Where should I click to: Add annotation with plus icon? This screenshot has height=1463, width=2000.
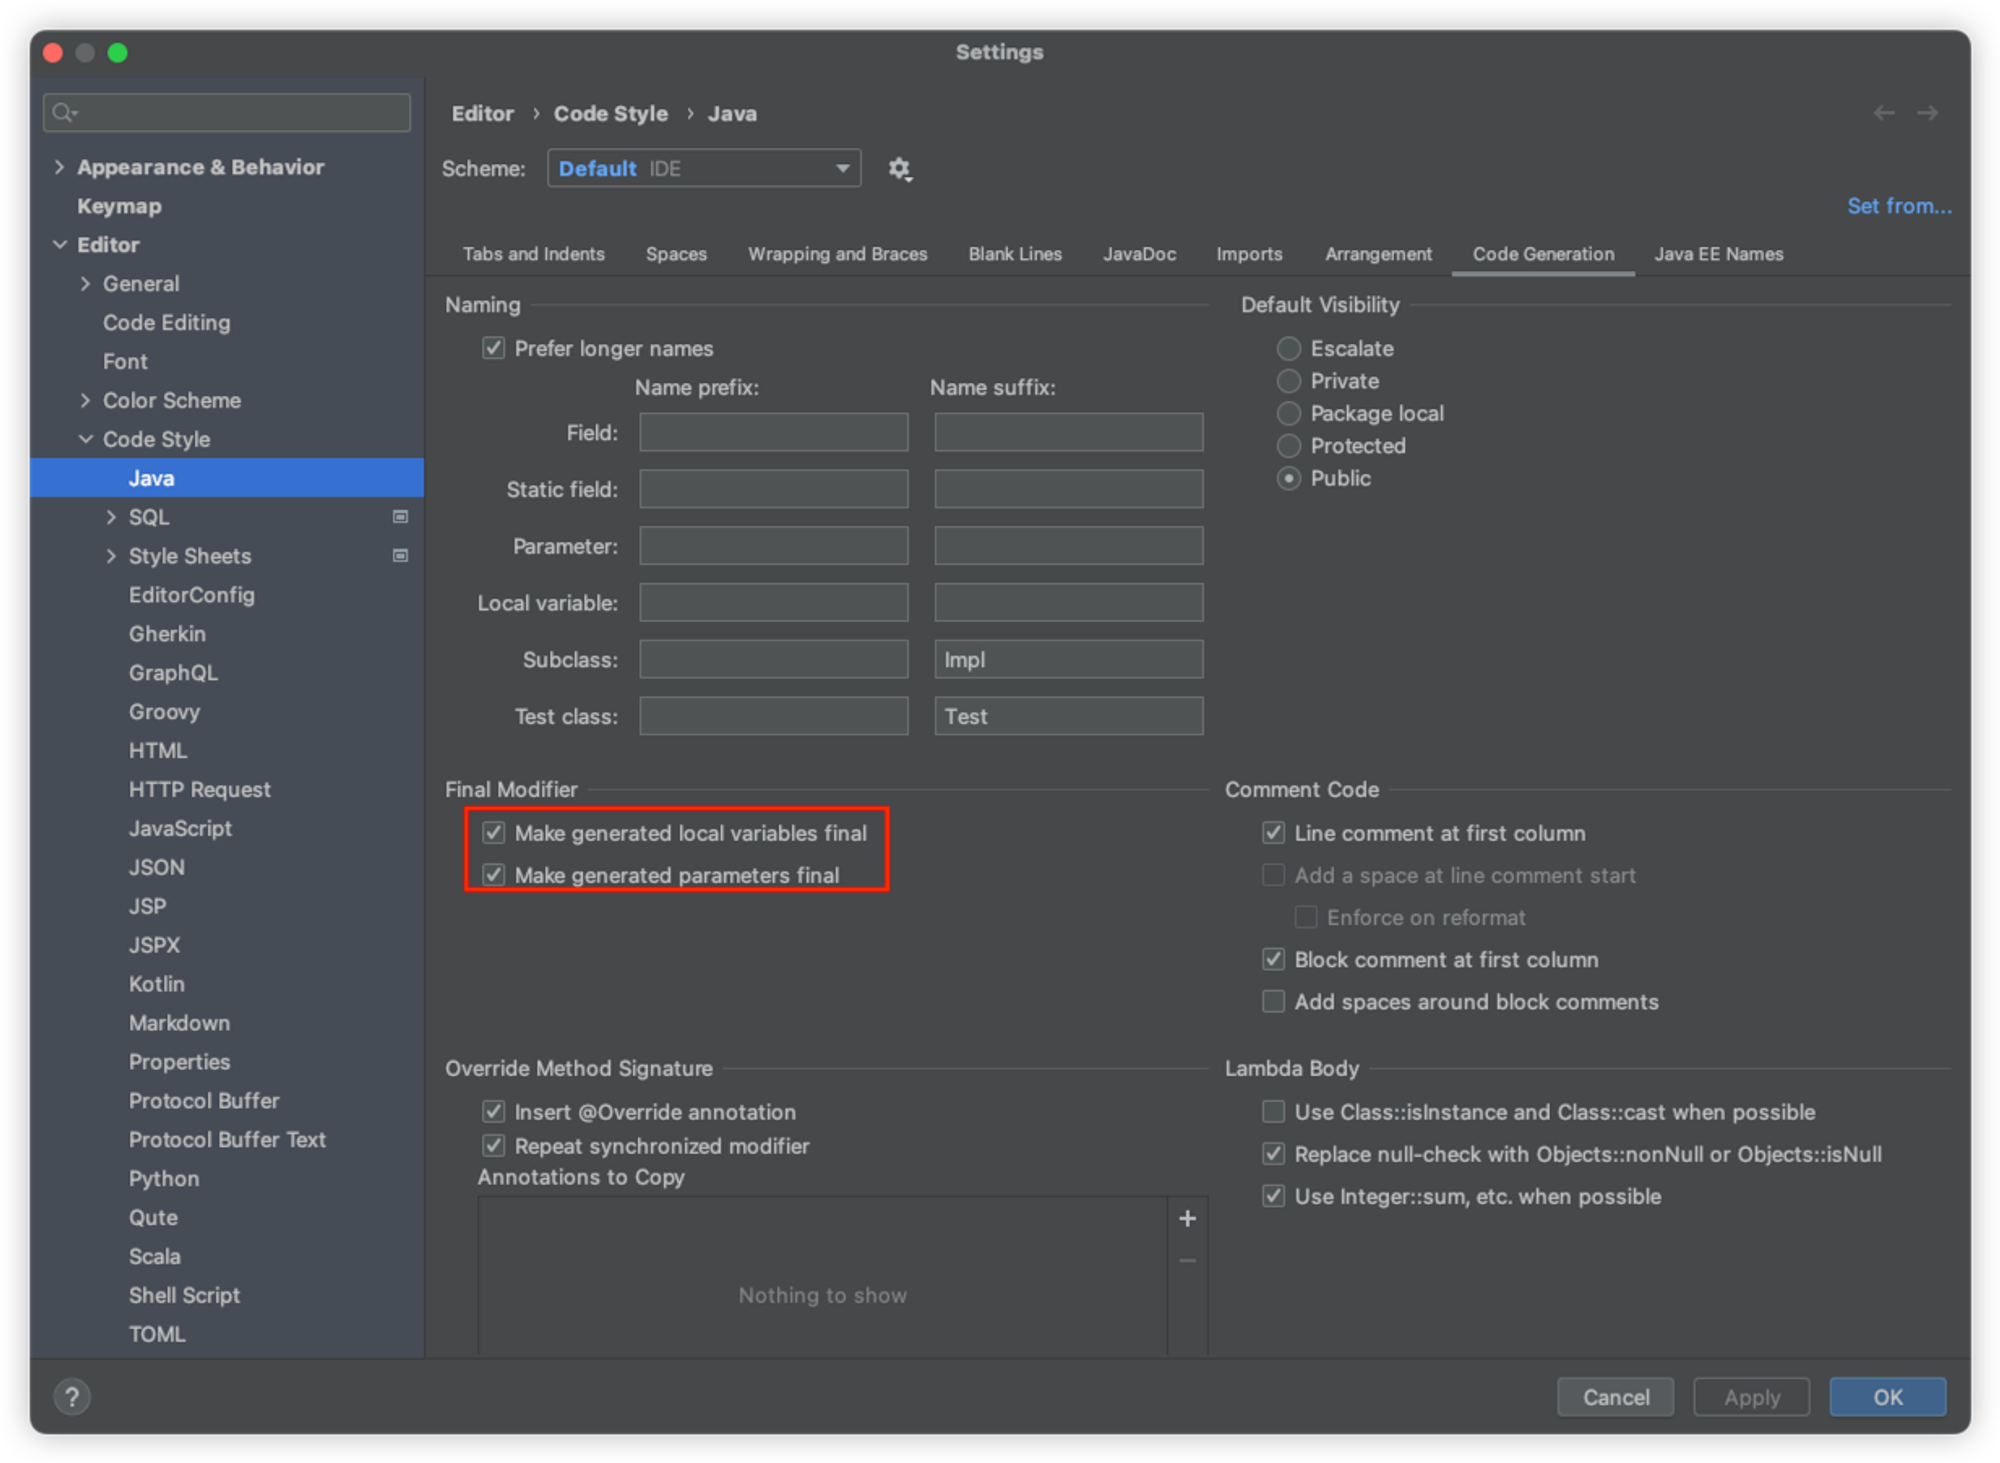click(1187, 1218)
